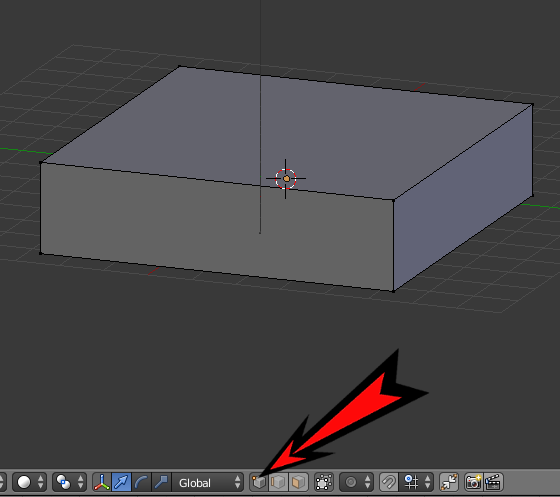Switch to vertex select mode
Image resolution: width=560 pixels, height=497 pixels.
tap(259, 482)
